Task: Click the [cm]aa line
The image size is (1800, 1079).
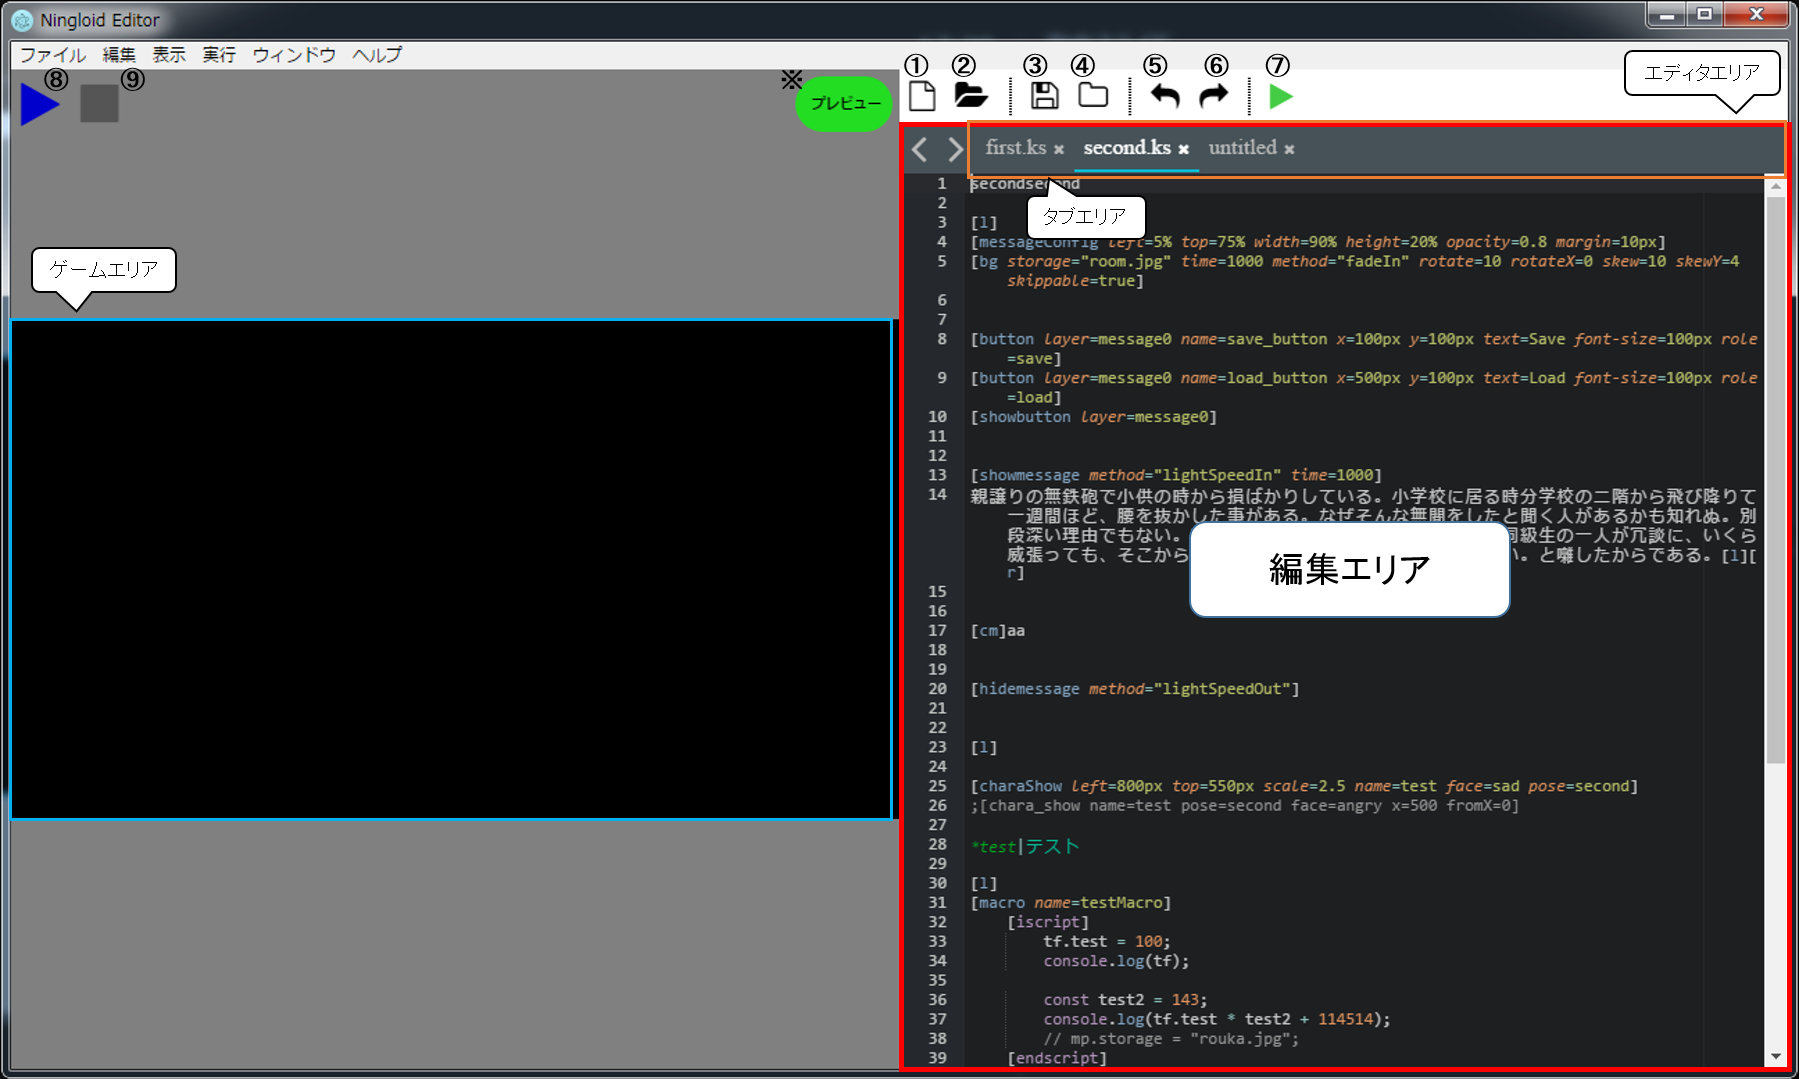Action: click(998, 631)
